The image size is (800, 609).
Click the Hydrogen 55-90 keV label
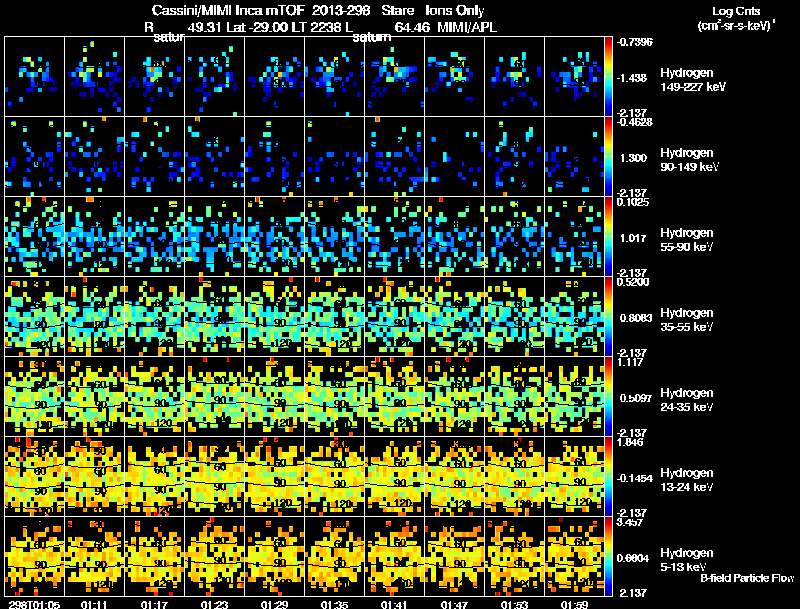click(x=687, y=240)
